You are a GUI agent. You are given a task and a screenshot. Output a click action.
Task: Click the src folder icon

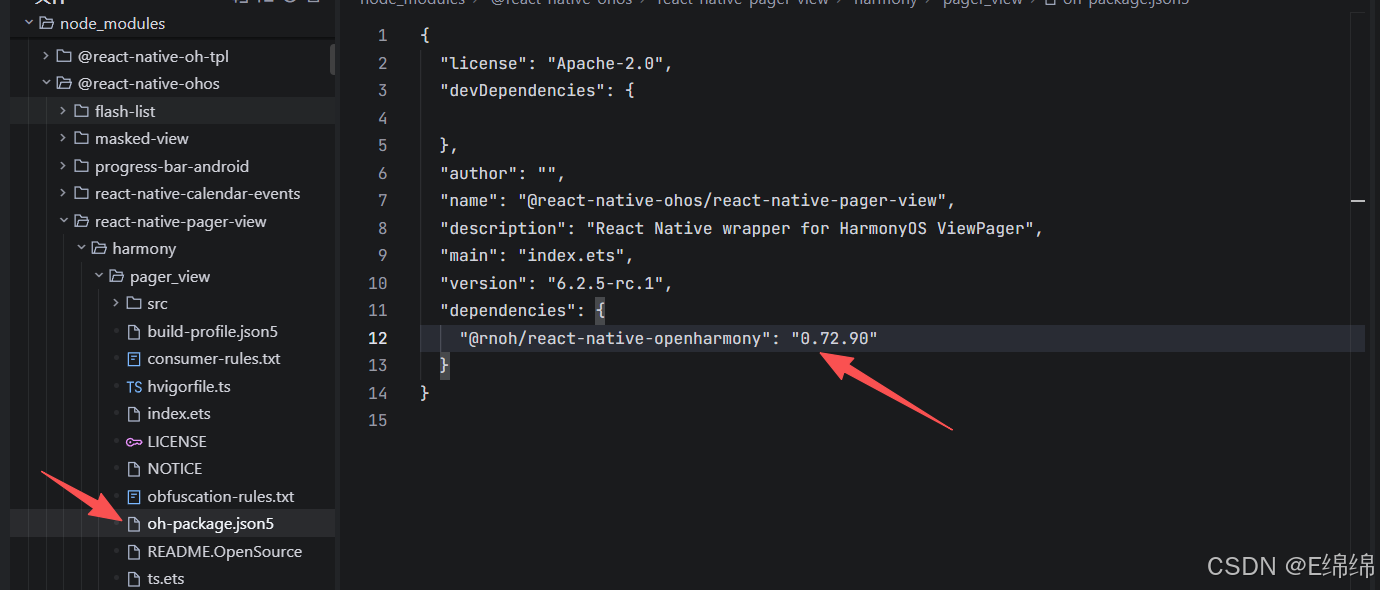pyautogui.click(x=134, y=303)
